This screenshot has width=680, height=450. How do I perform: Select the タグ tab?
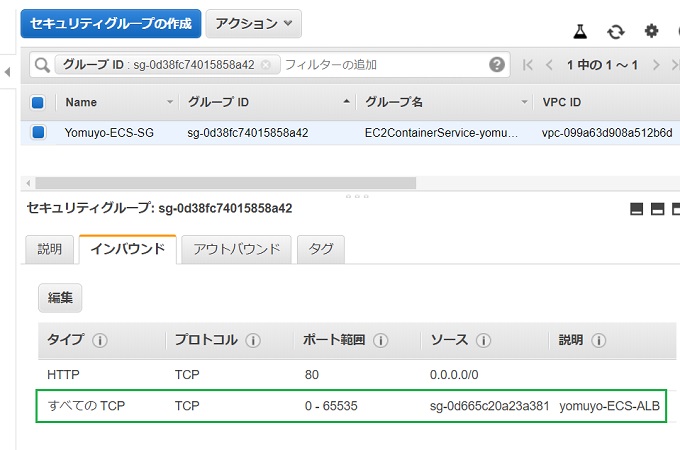tap(321, 249)
